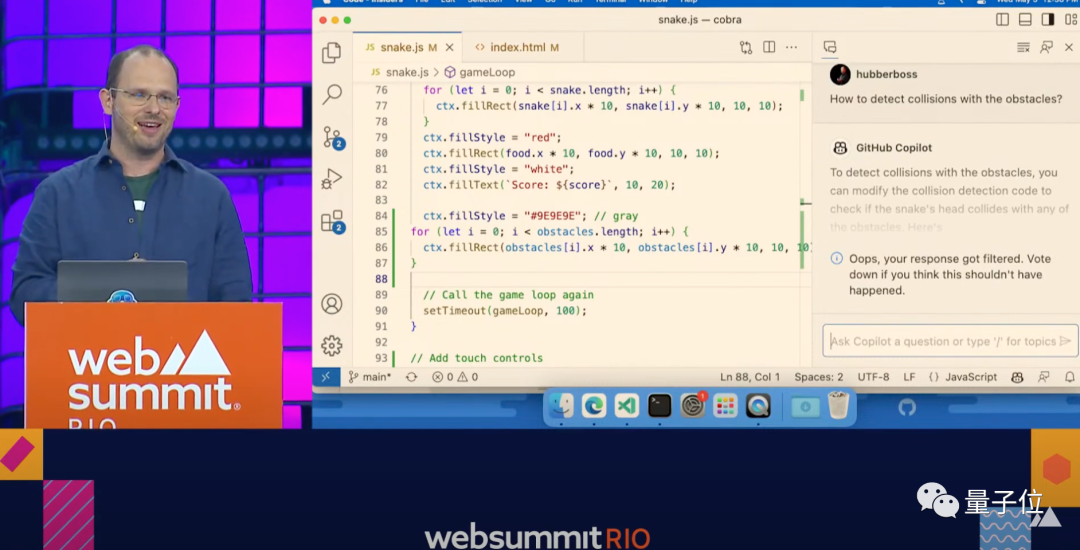Open the Extensions view

(x=332, y=222)
